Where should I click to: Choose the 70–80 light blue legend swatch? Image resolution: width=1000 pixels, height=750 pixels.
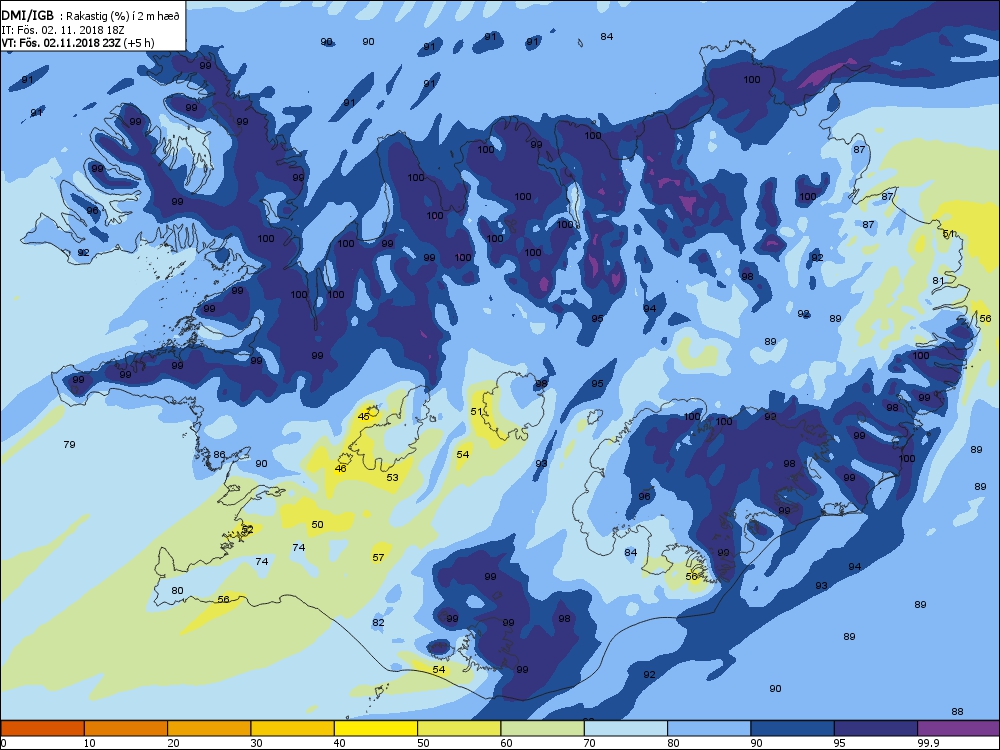[x=626, y=728]
